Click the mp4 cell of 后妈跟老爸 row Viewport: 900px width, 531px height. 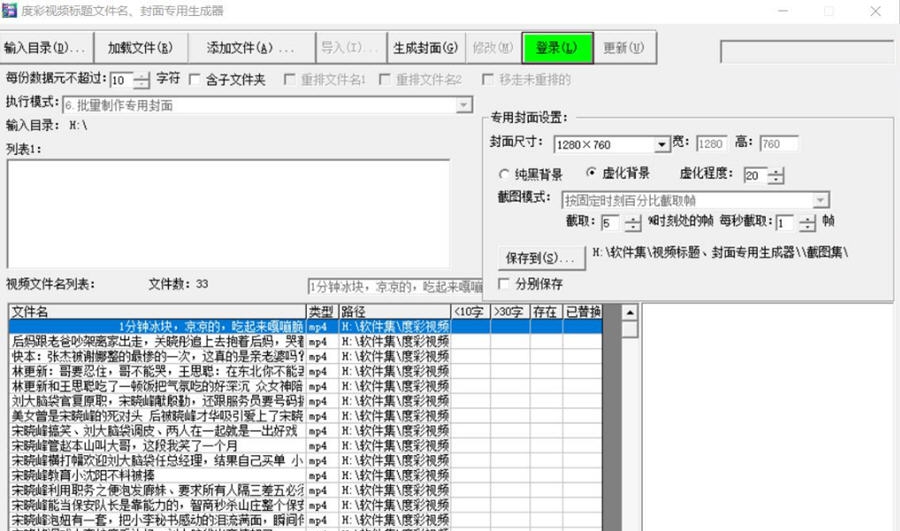(322, 342)
